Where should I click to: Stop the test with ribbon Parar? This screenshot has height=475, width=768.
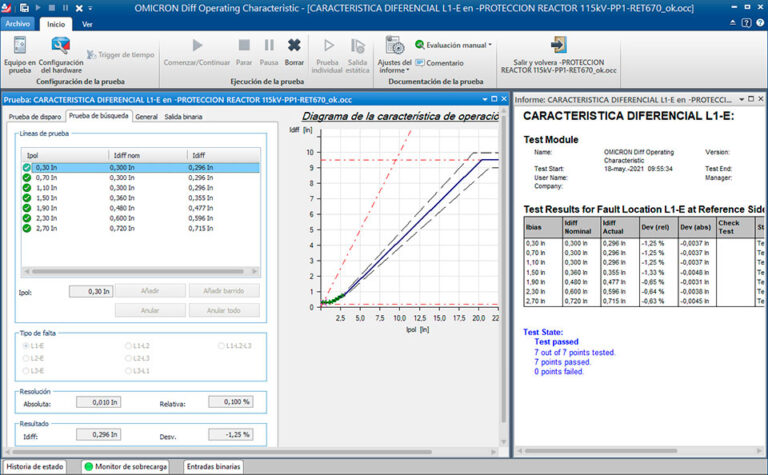(244, 53)
